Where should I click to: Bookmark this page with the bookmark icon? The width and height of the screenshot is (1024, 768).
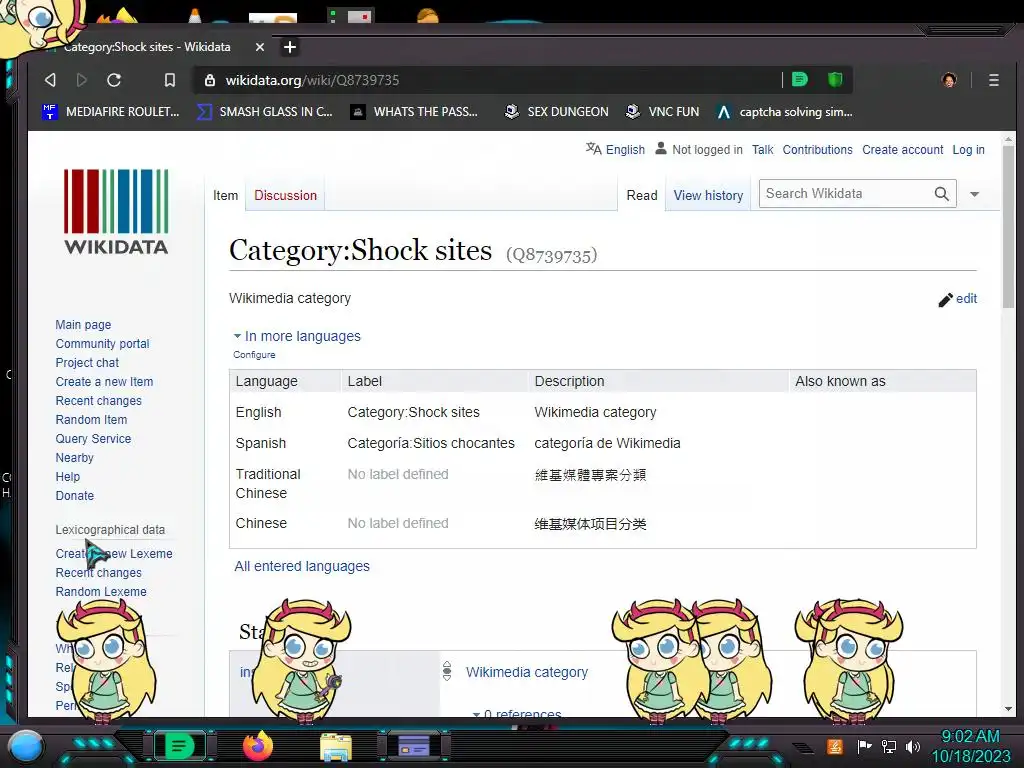click(x=170, y=80)
